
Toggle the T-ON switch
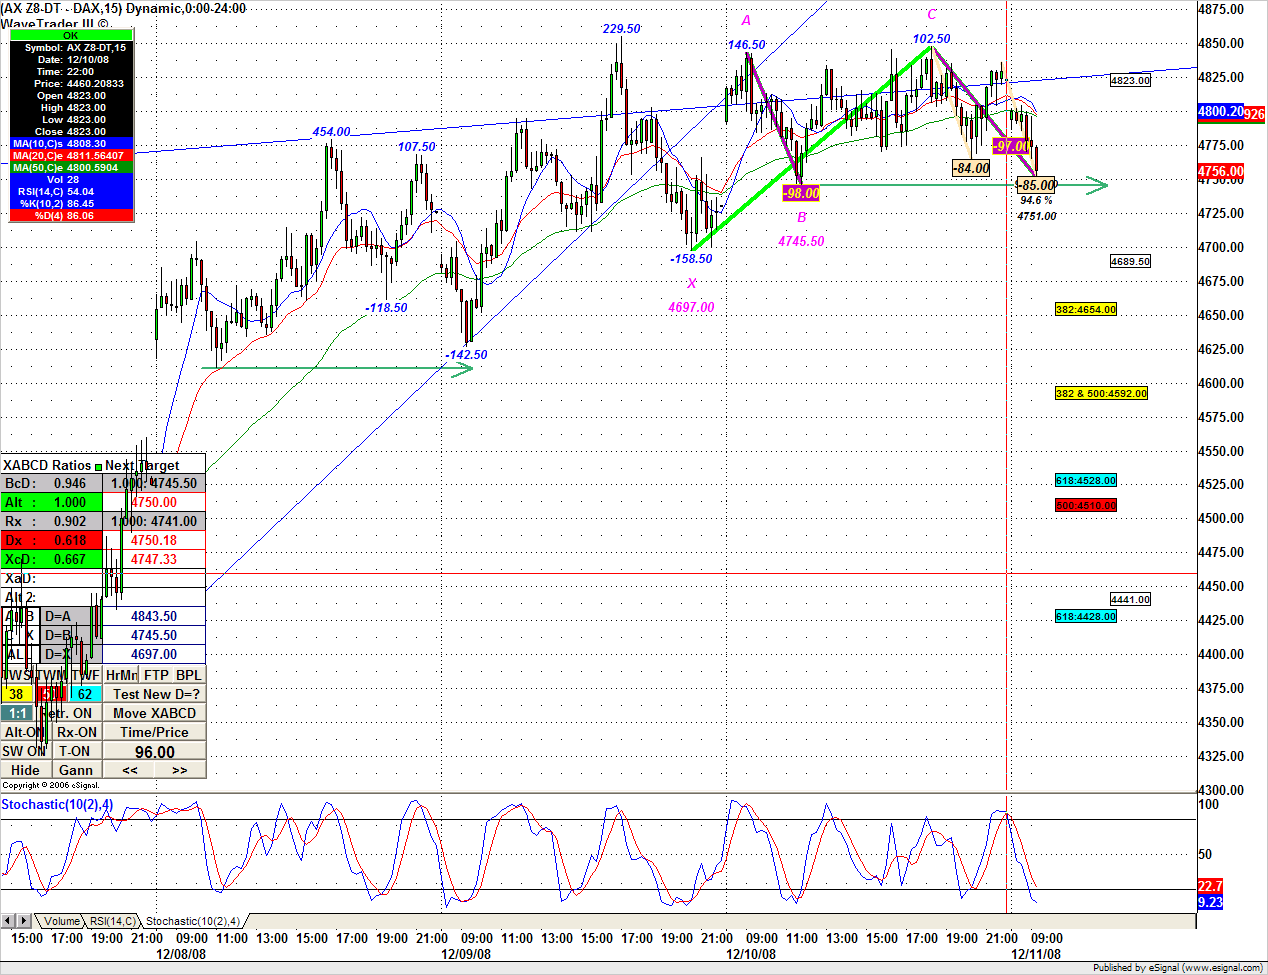click(x=75, y=751)
